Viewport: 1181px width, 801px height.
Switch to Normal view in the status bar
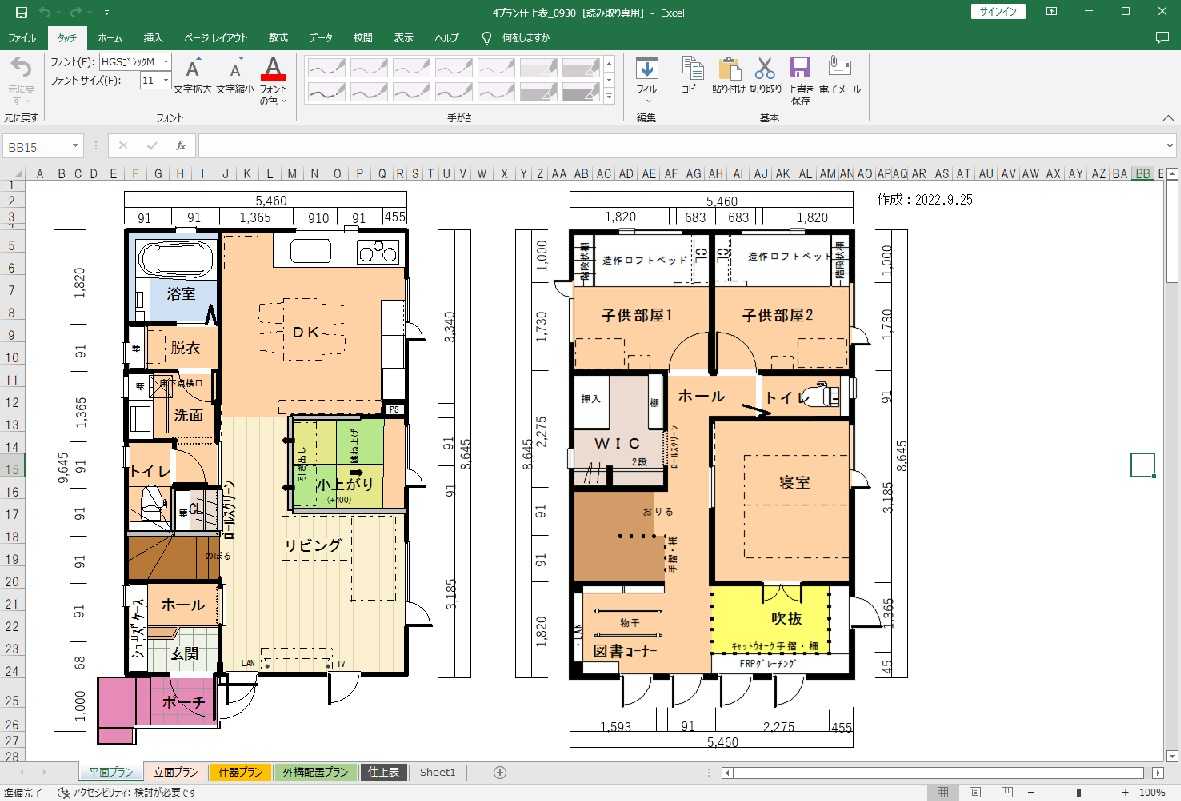point(942,792)
